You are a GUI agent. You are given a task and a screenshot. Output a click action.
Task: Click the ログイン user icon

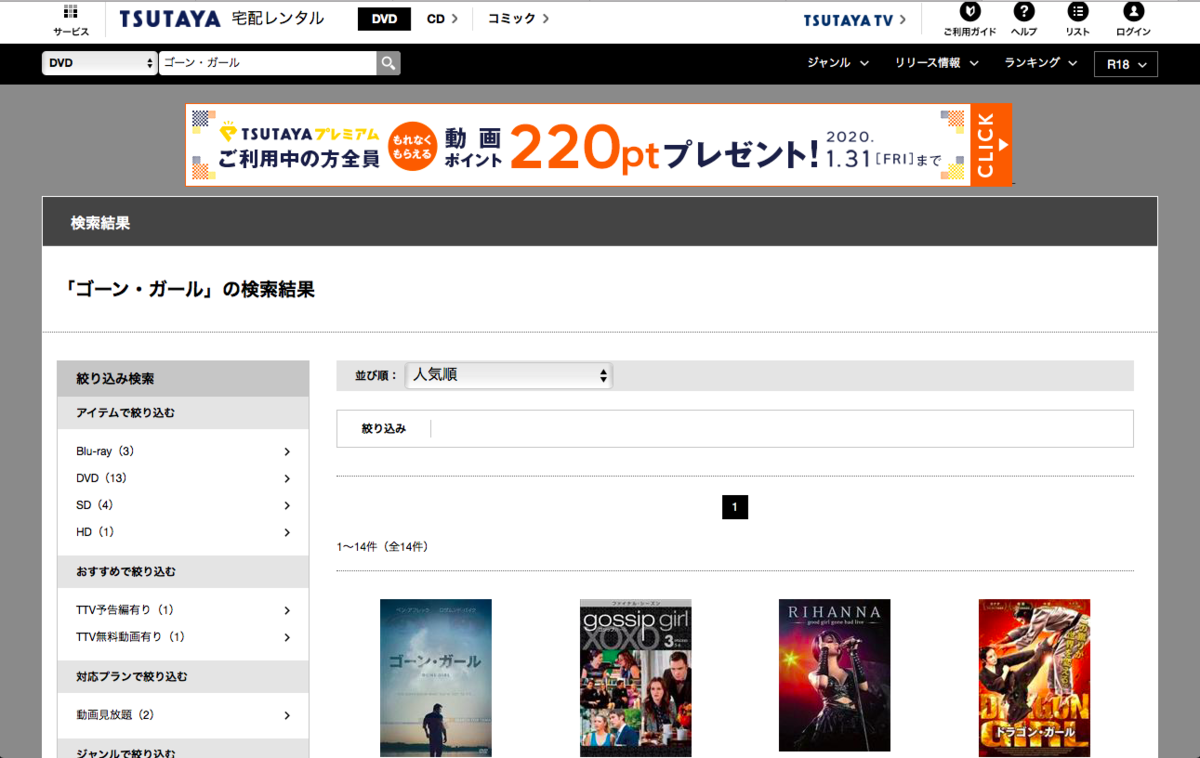tap(1133, 12)
